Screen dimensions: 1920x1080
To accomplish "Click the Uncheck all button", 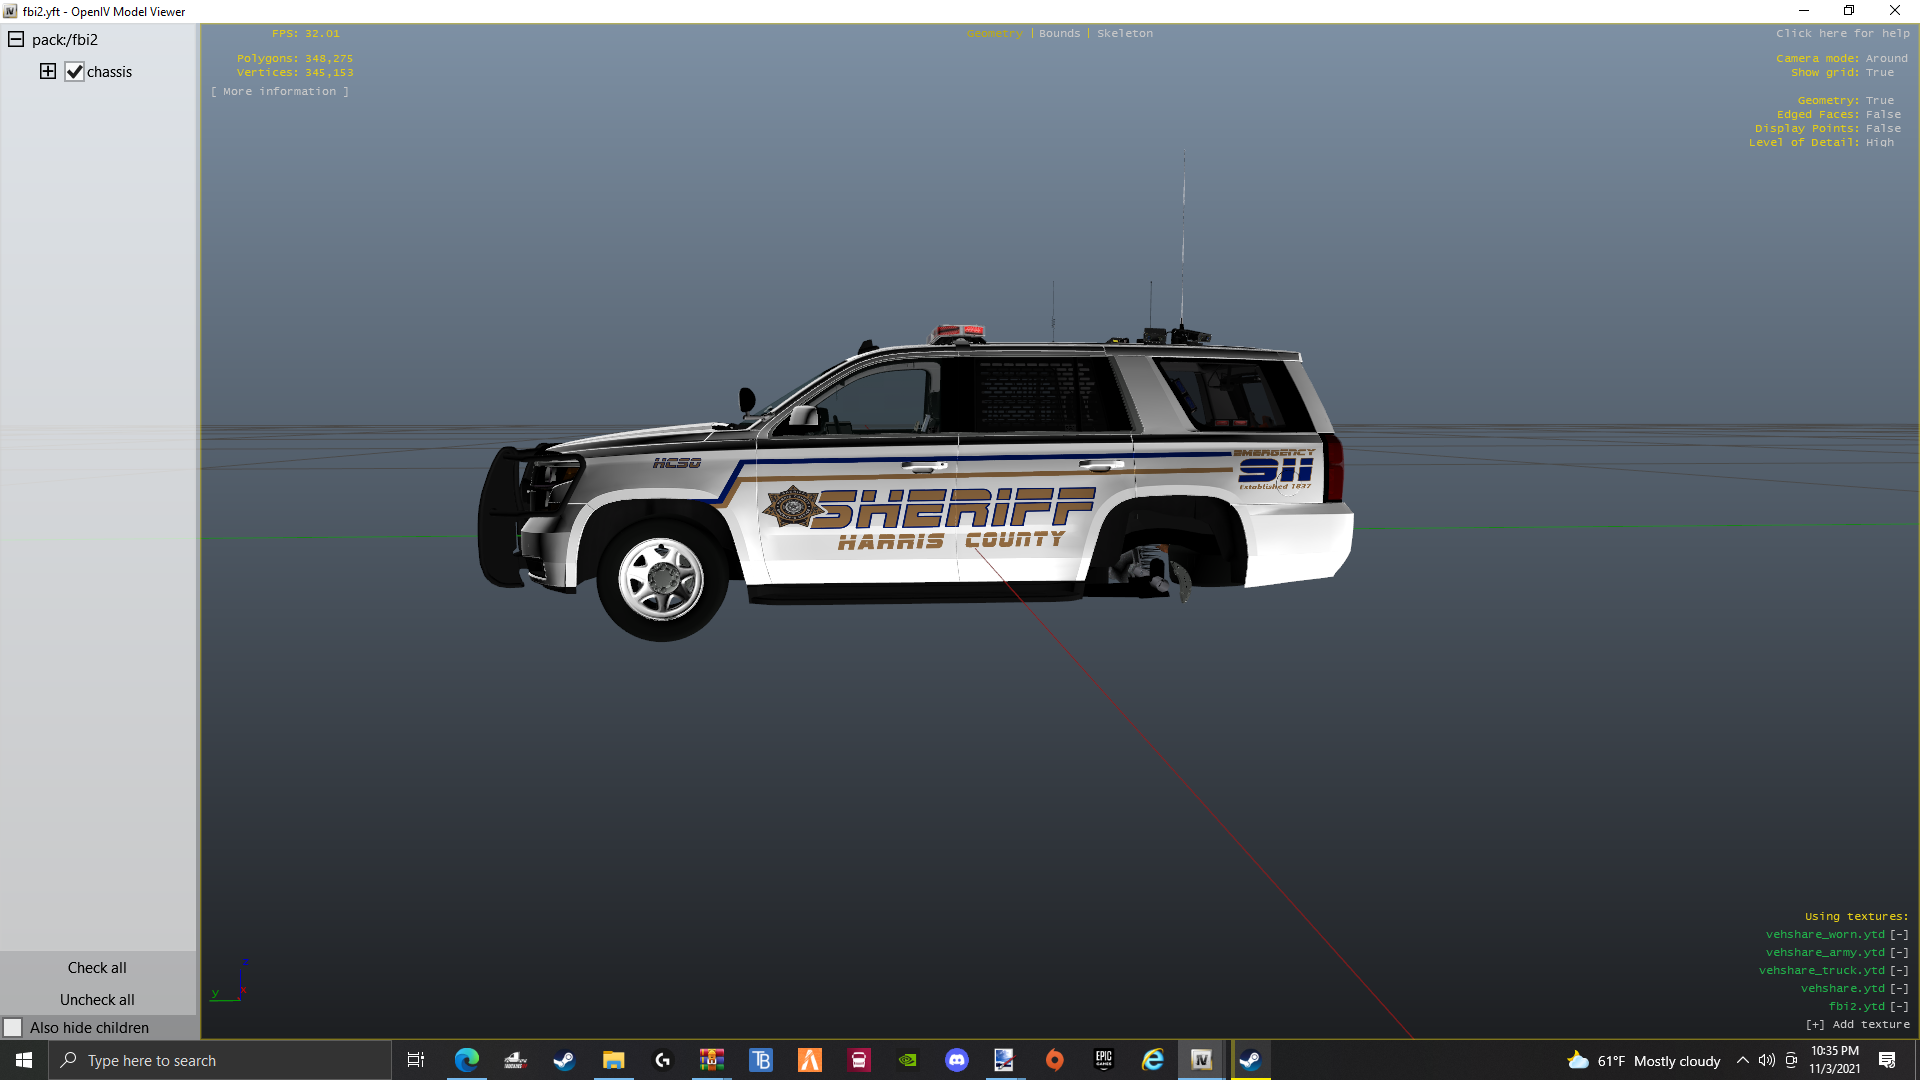I will pos(97,1000).
